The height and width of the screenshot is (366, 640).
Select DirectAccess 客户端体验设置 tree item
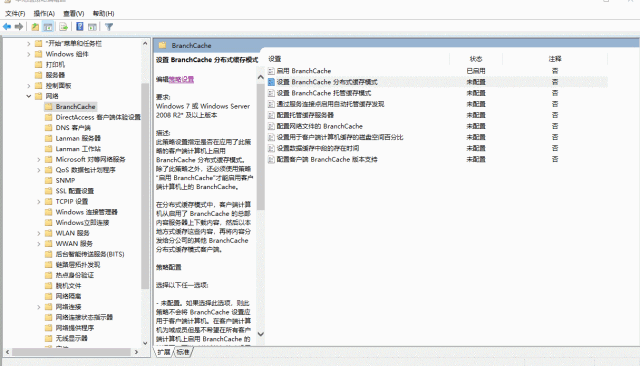tap(98, 117)
